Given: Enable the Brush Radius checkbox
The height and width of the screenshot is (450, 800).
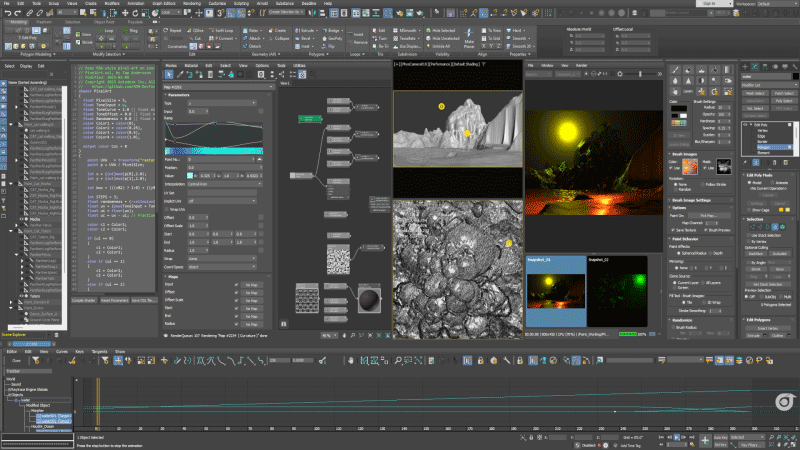Looking at the screenshot, I should pos(674,326).
